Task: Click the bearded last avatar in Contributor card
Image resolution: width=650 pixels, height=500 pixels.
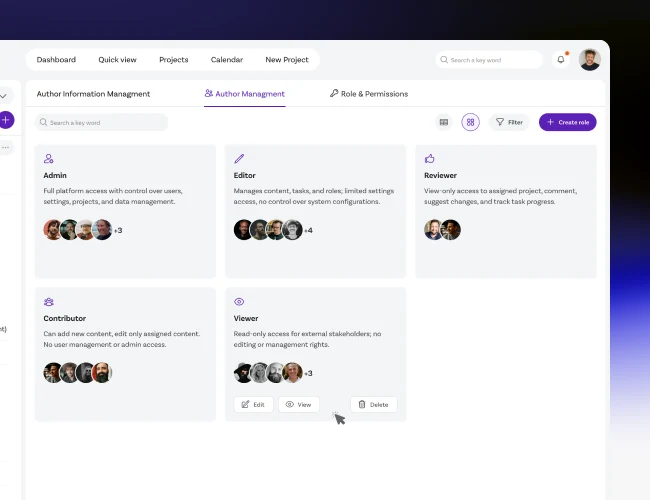Action: pos(102,373)
